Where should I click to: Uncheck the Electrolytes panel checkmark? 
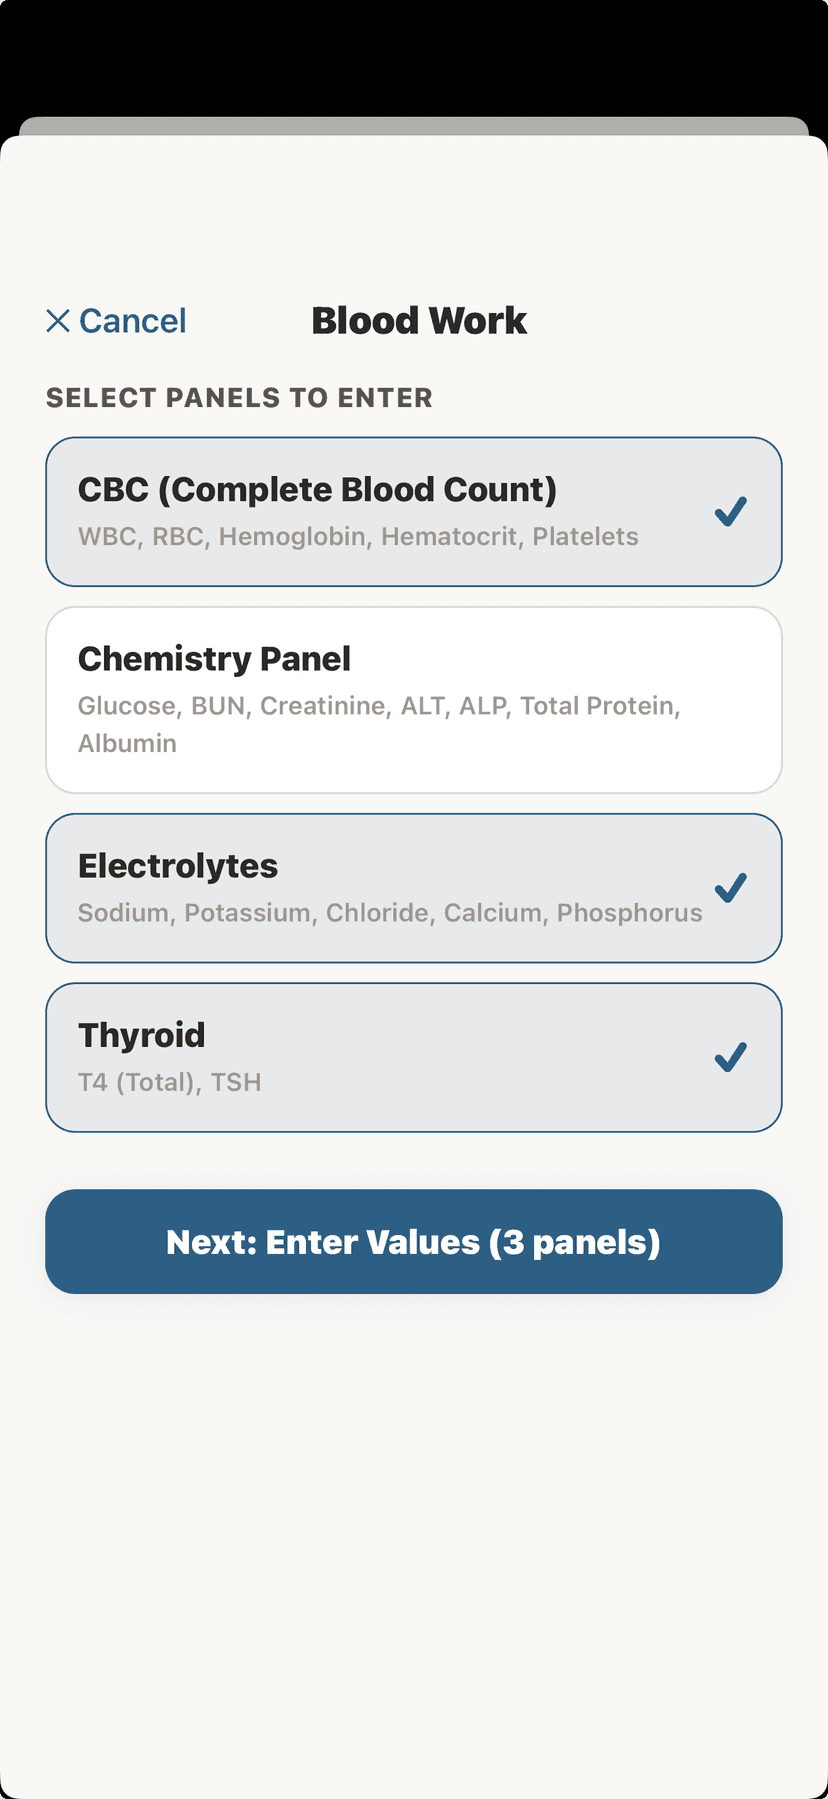coord(731,887)
